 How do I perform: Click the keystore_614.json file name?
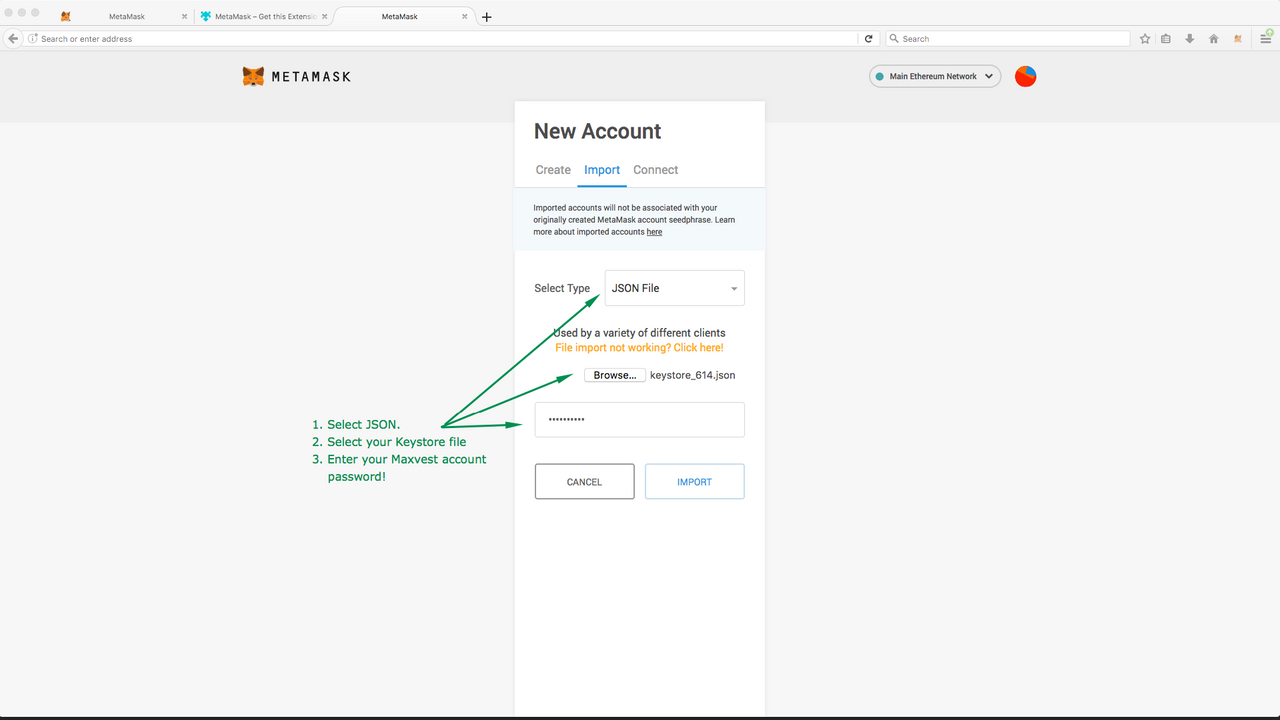692,375
